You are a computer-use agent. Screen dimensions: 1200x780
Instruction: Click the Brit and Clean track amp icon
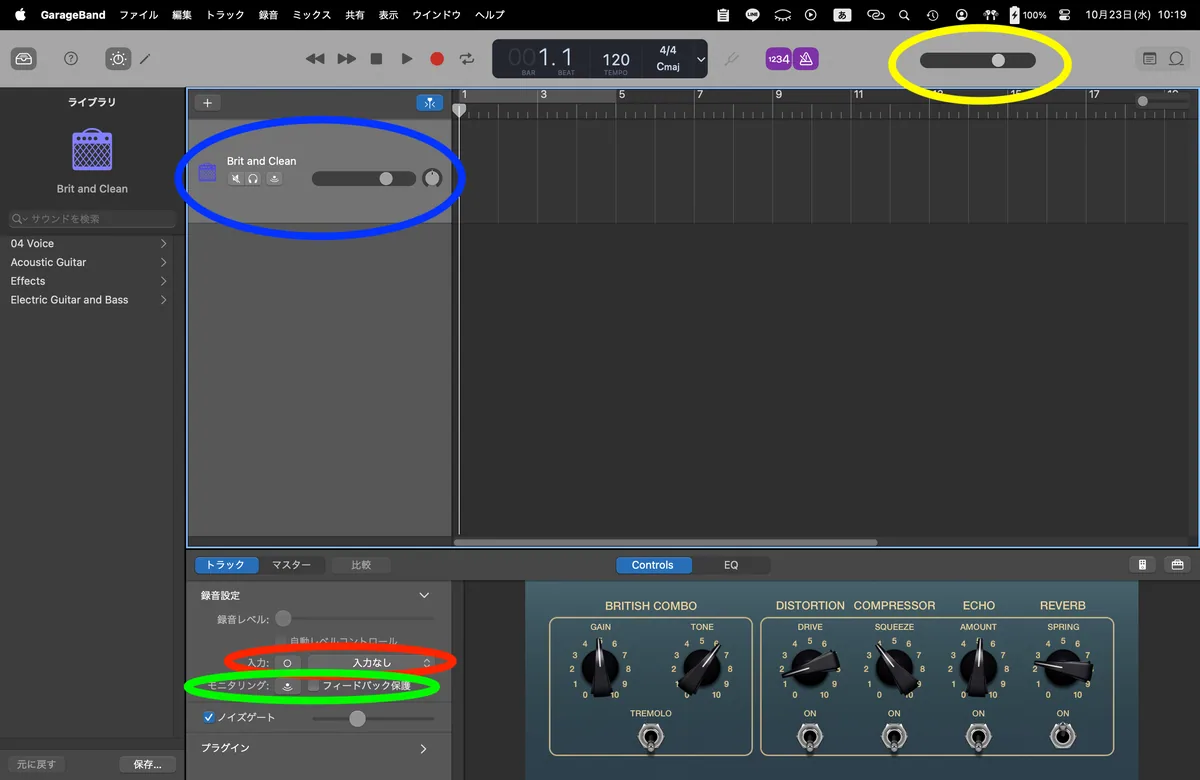pos(207,172)
